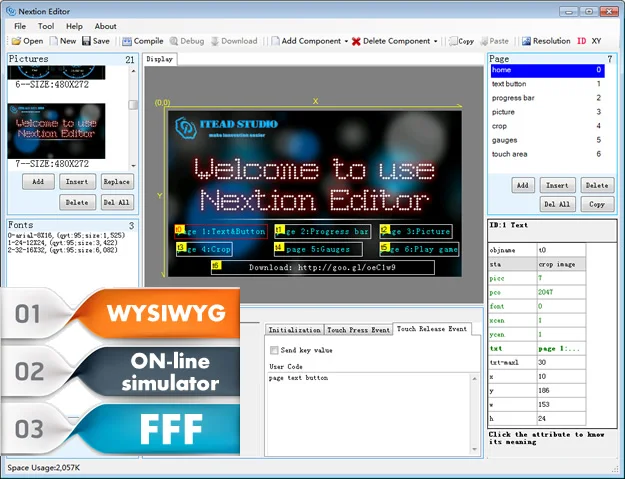This screenshot has height=479, width=625.
Task: Expand the Add Component dropdown arrow
Action: click(x=346, y=42)
